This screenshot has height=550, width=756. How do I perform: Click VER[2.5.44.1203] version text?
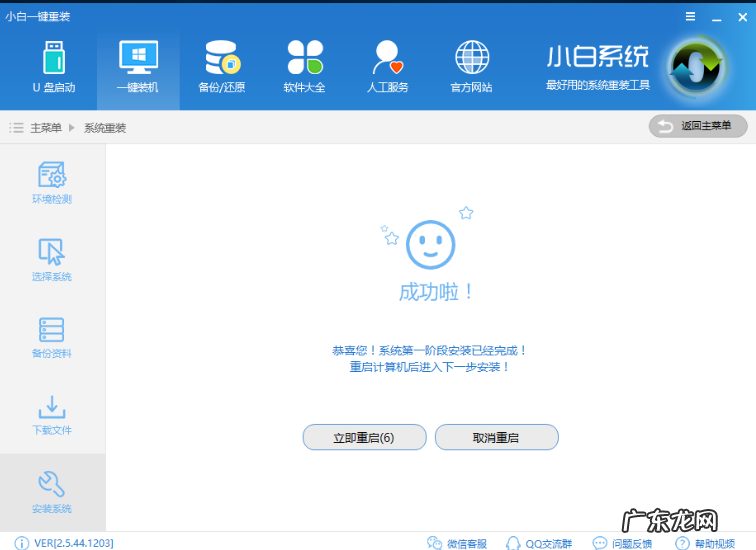pos(74,543)
